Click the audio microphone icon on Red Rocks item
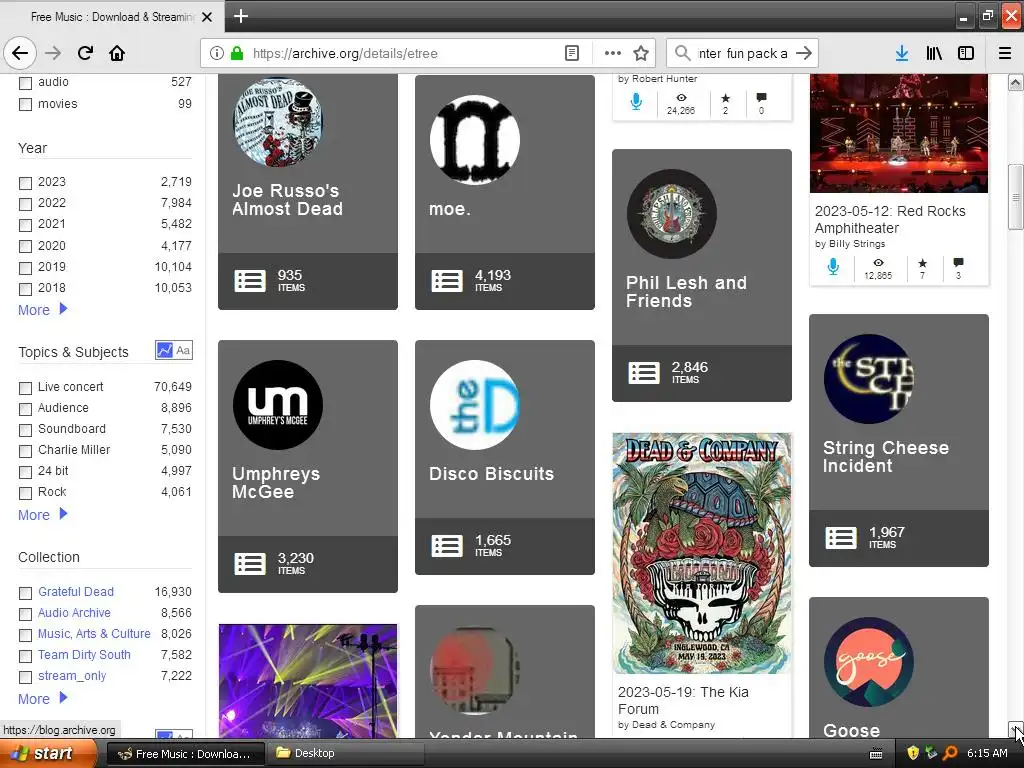Viewport: 1024px width, 768px height. click(833, 266)
